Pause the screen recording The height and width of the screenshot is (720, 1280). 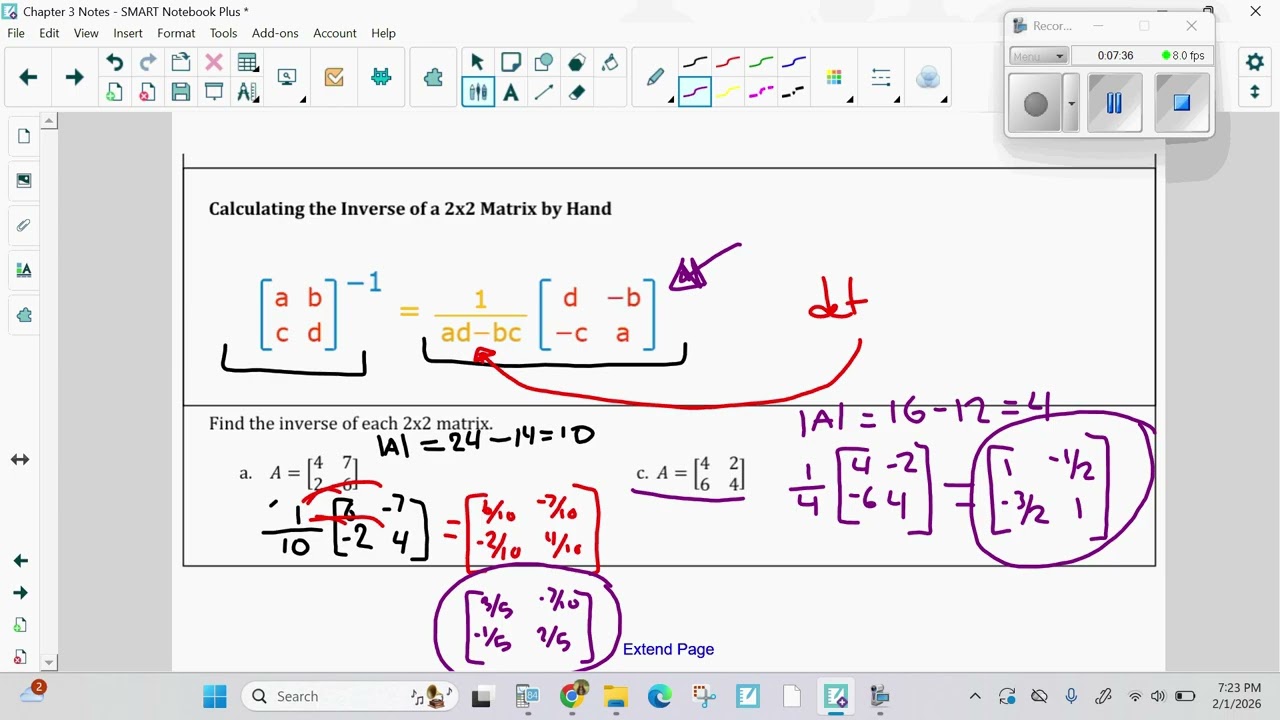point(1114,103)
